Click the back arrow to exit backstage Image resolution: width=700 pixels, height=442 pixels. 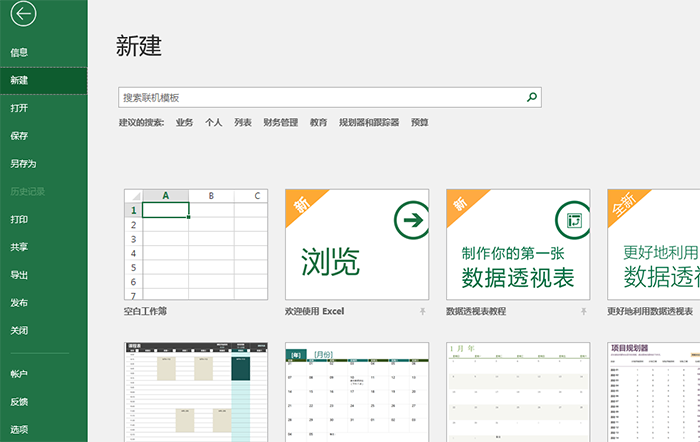click(x=21, y=14)
